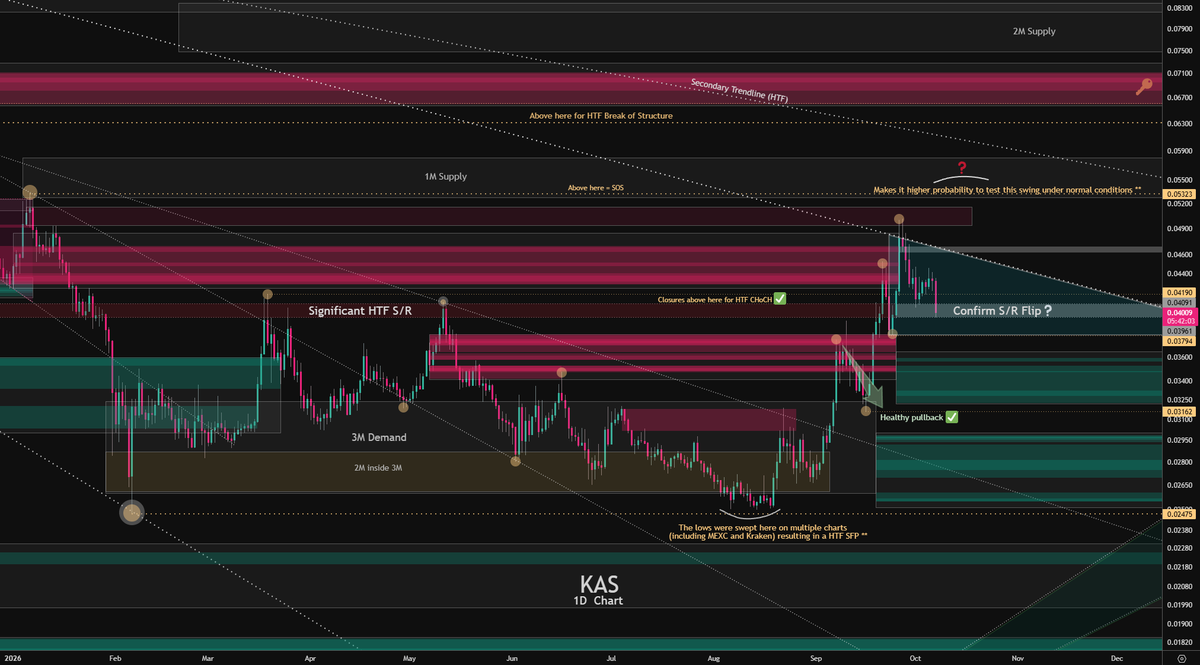The width and height of the screenshot is (1200, 665).
Task: Click 'Sep' on the time axis
Action: (x=816, y=659)
